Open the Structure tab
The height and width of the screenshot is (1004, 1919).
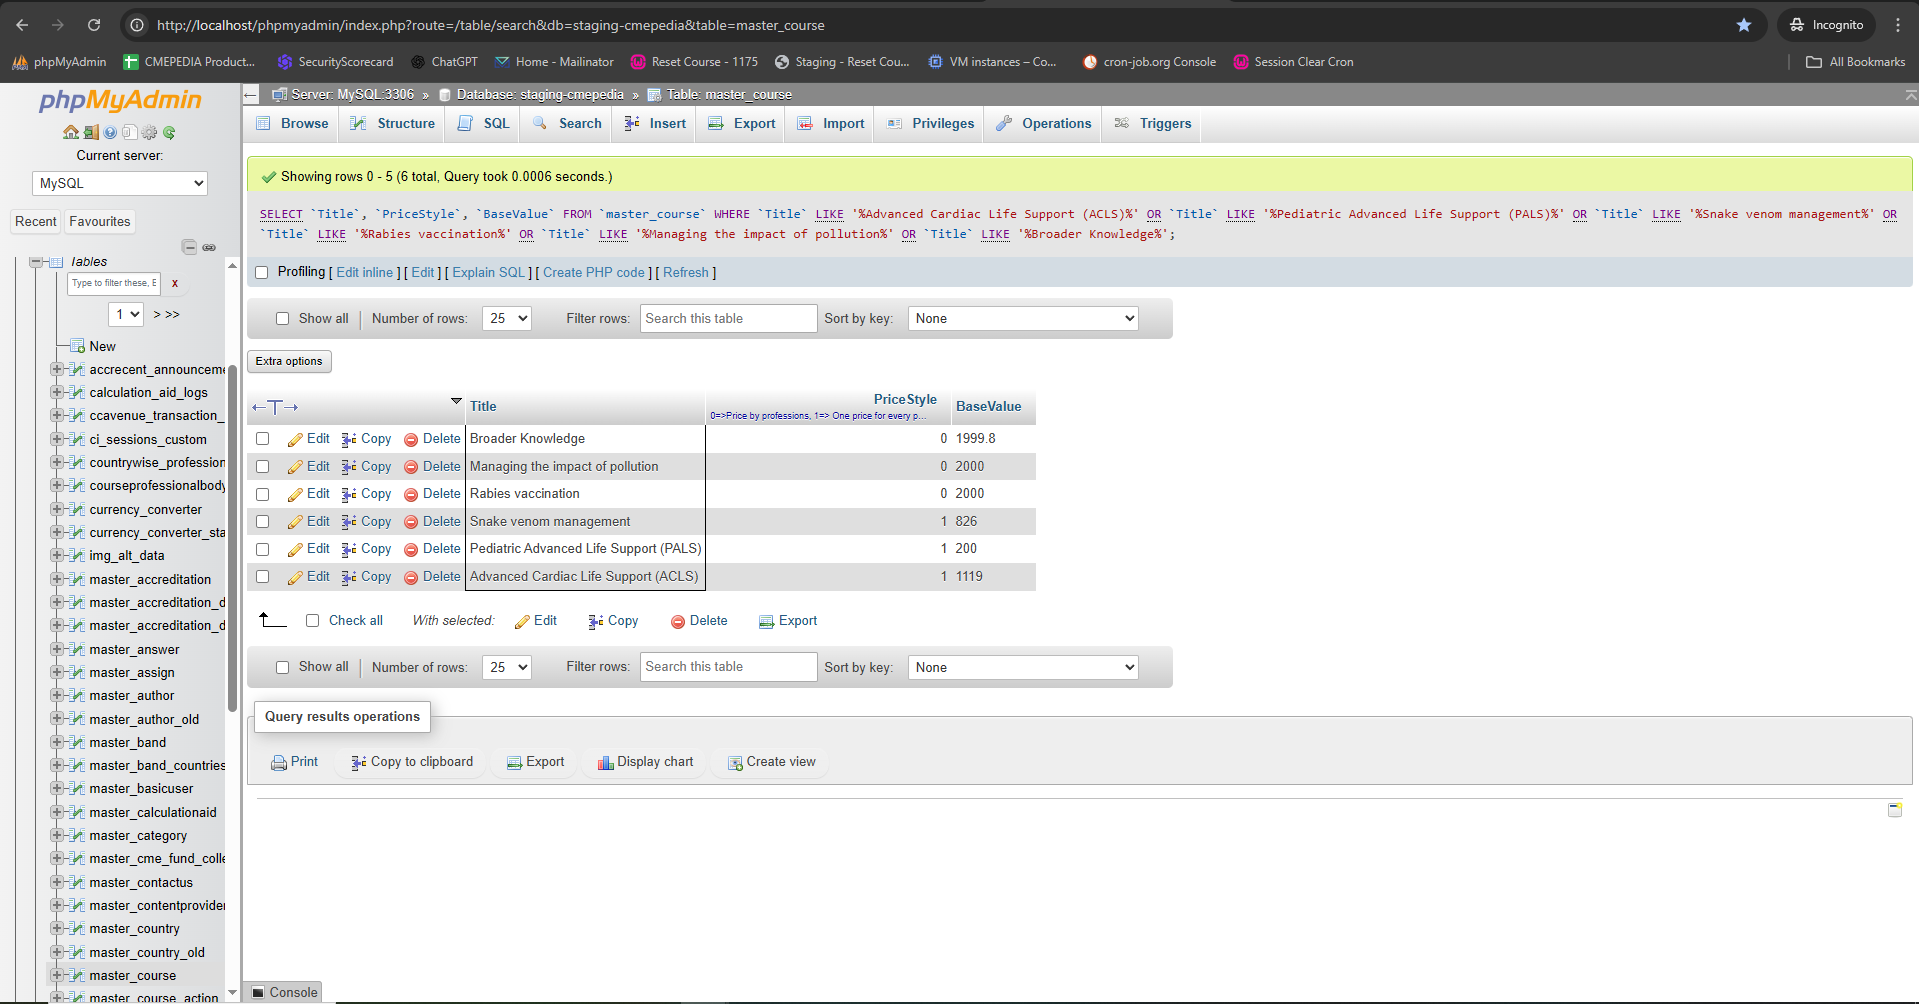pos(392,123)
